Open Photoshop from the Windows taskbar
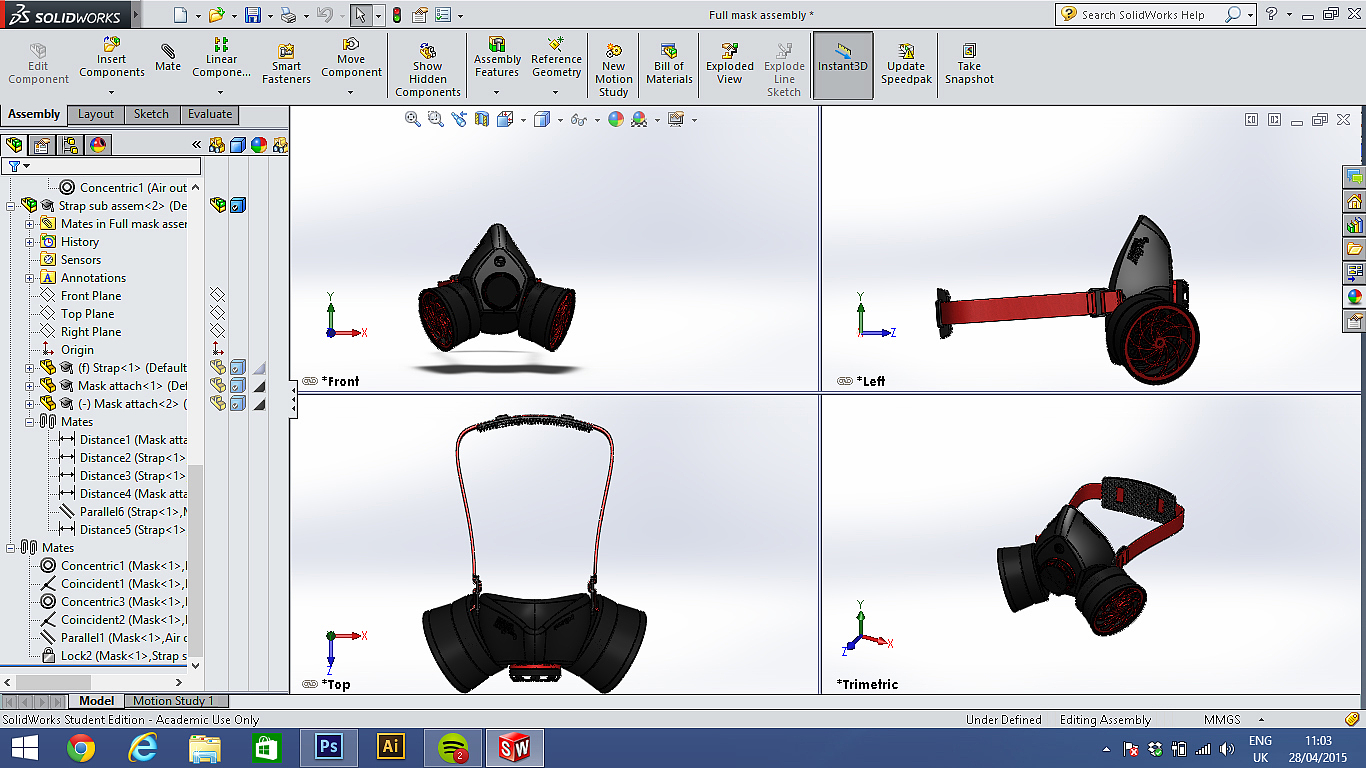This screenshot has height=768, width=1366. click(x=329, y=747)
